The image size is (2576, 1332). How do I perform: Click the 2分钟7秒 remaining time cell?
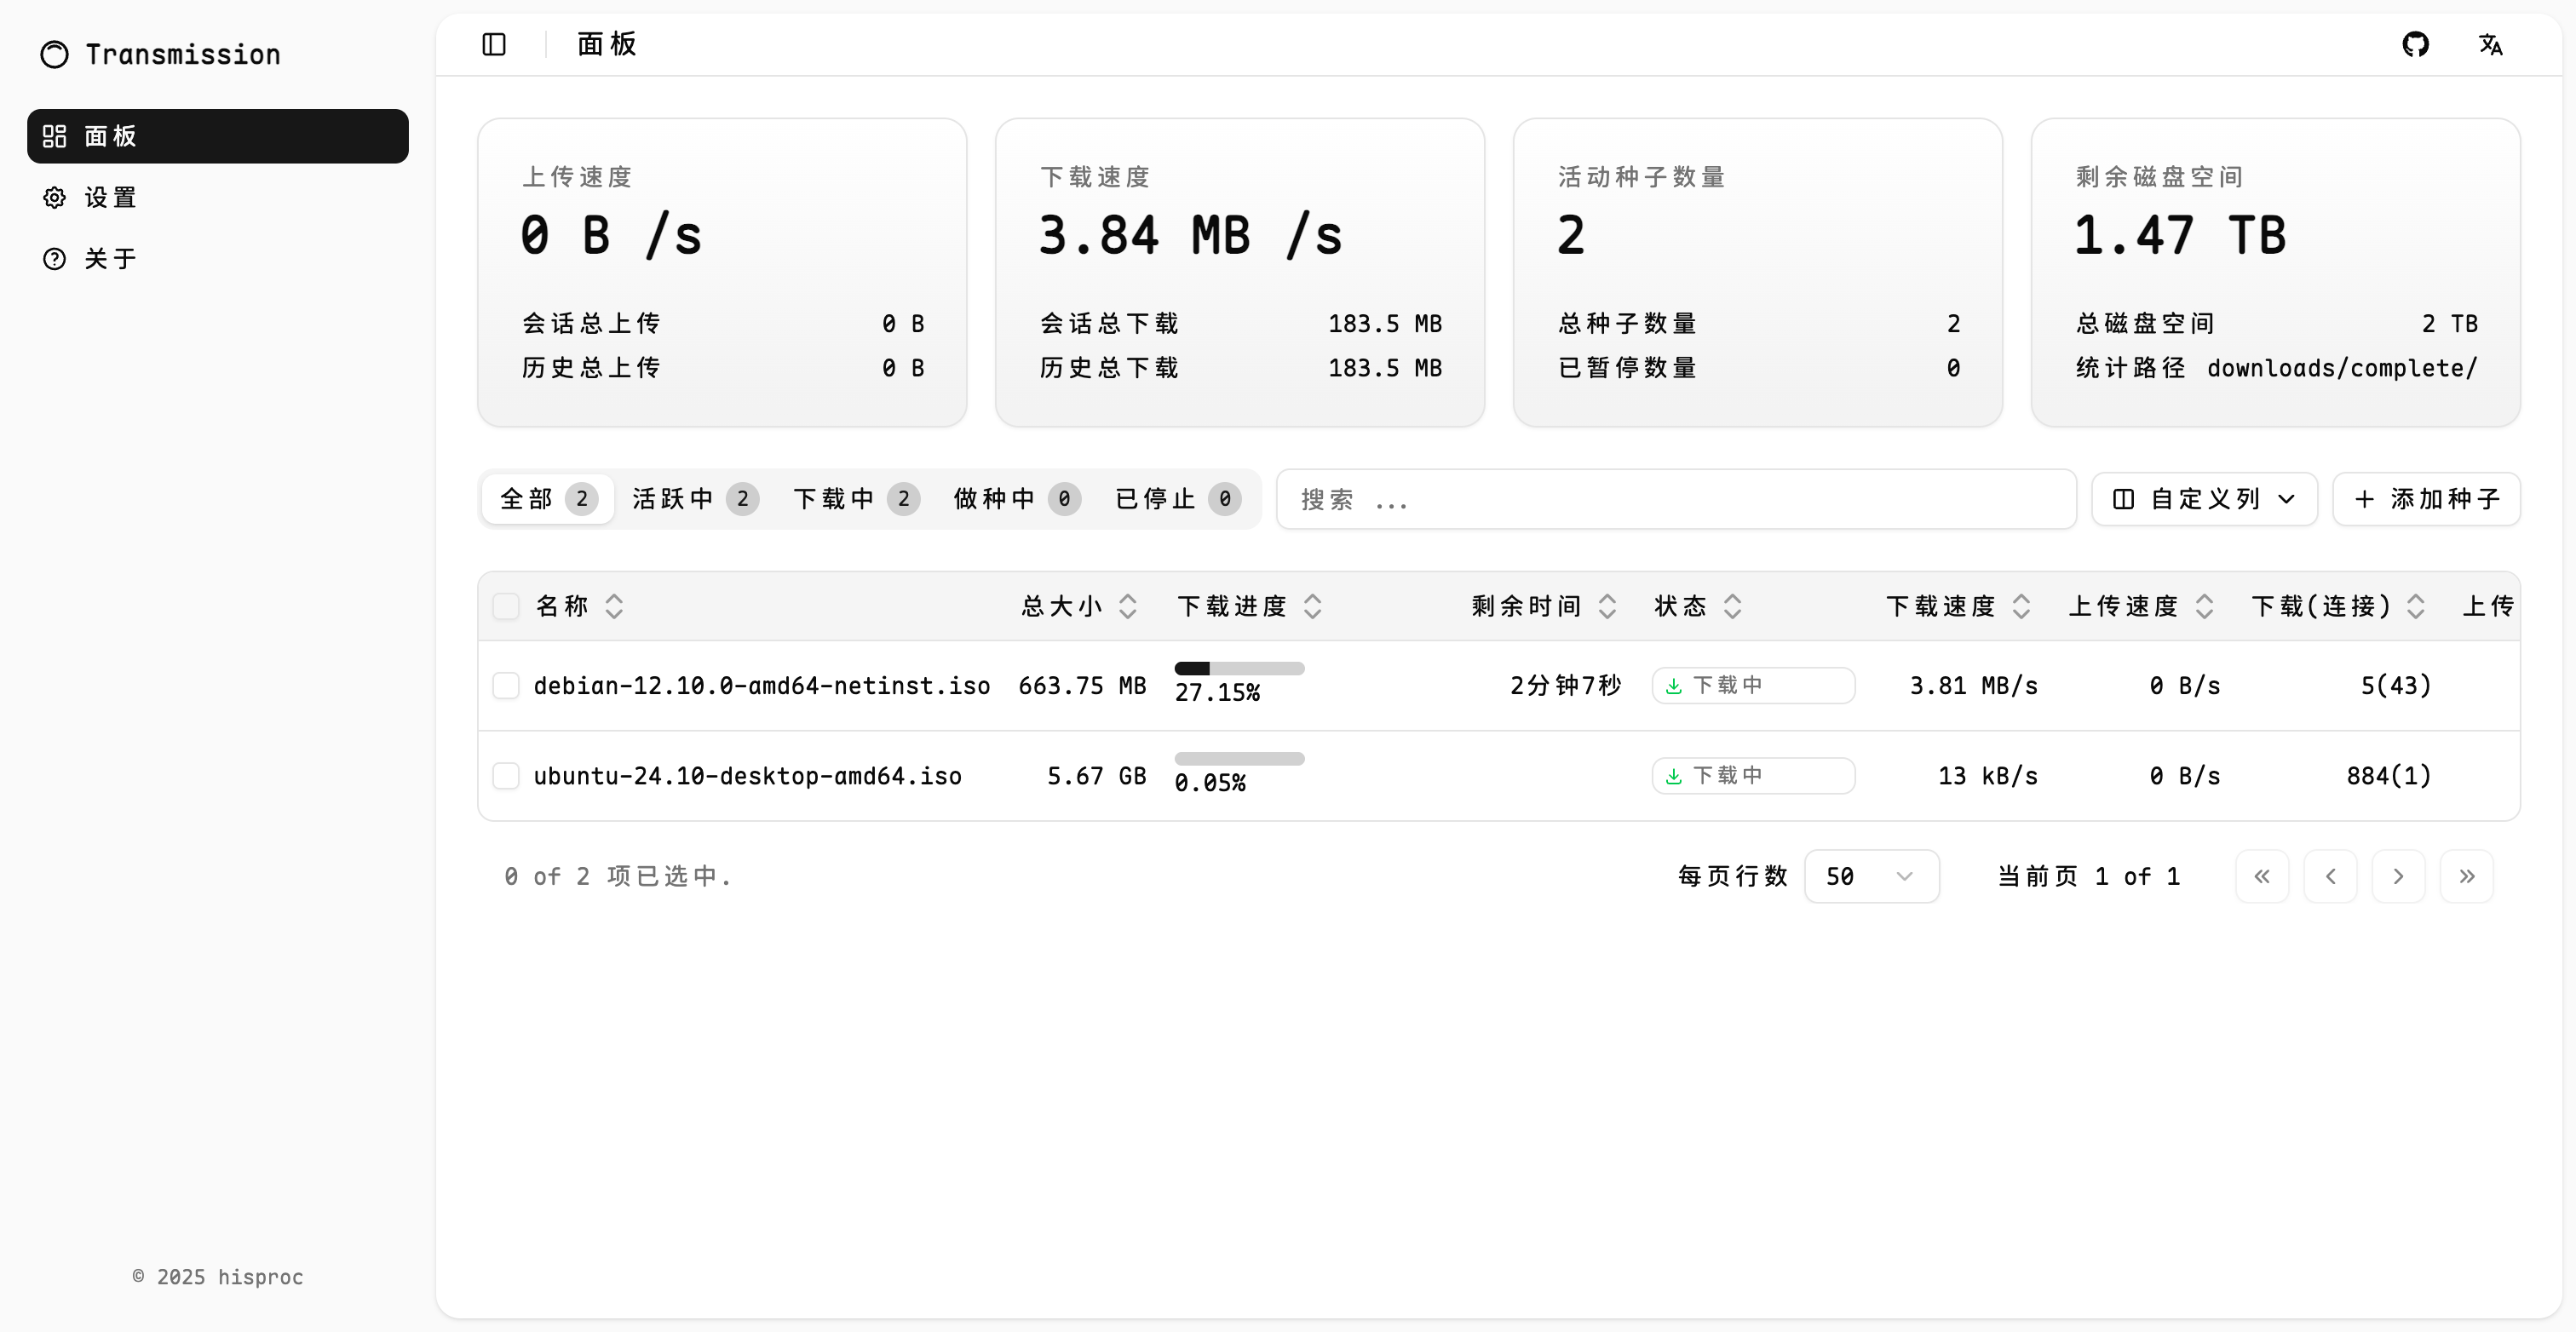click(x=1565, y=685)
